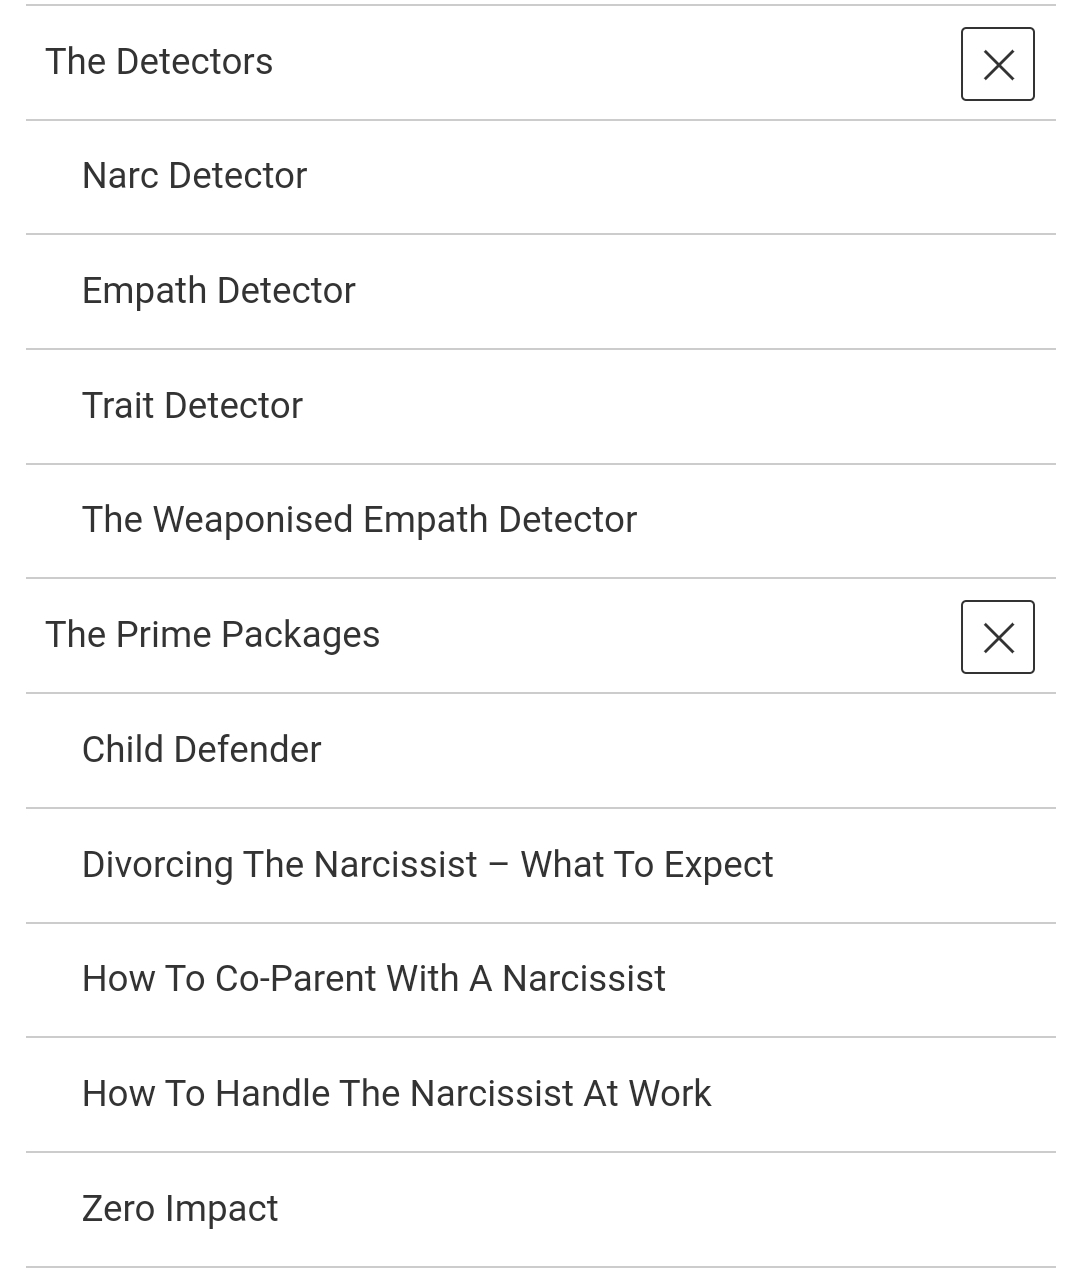Open Child Defender package

pos(201,750)
